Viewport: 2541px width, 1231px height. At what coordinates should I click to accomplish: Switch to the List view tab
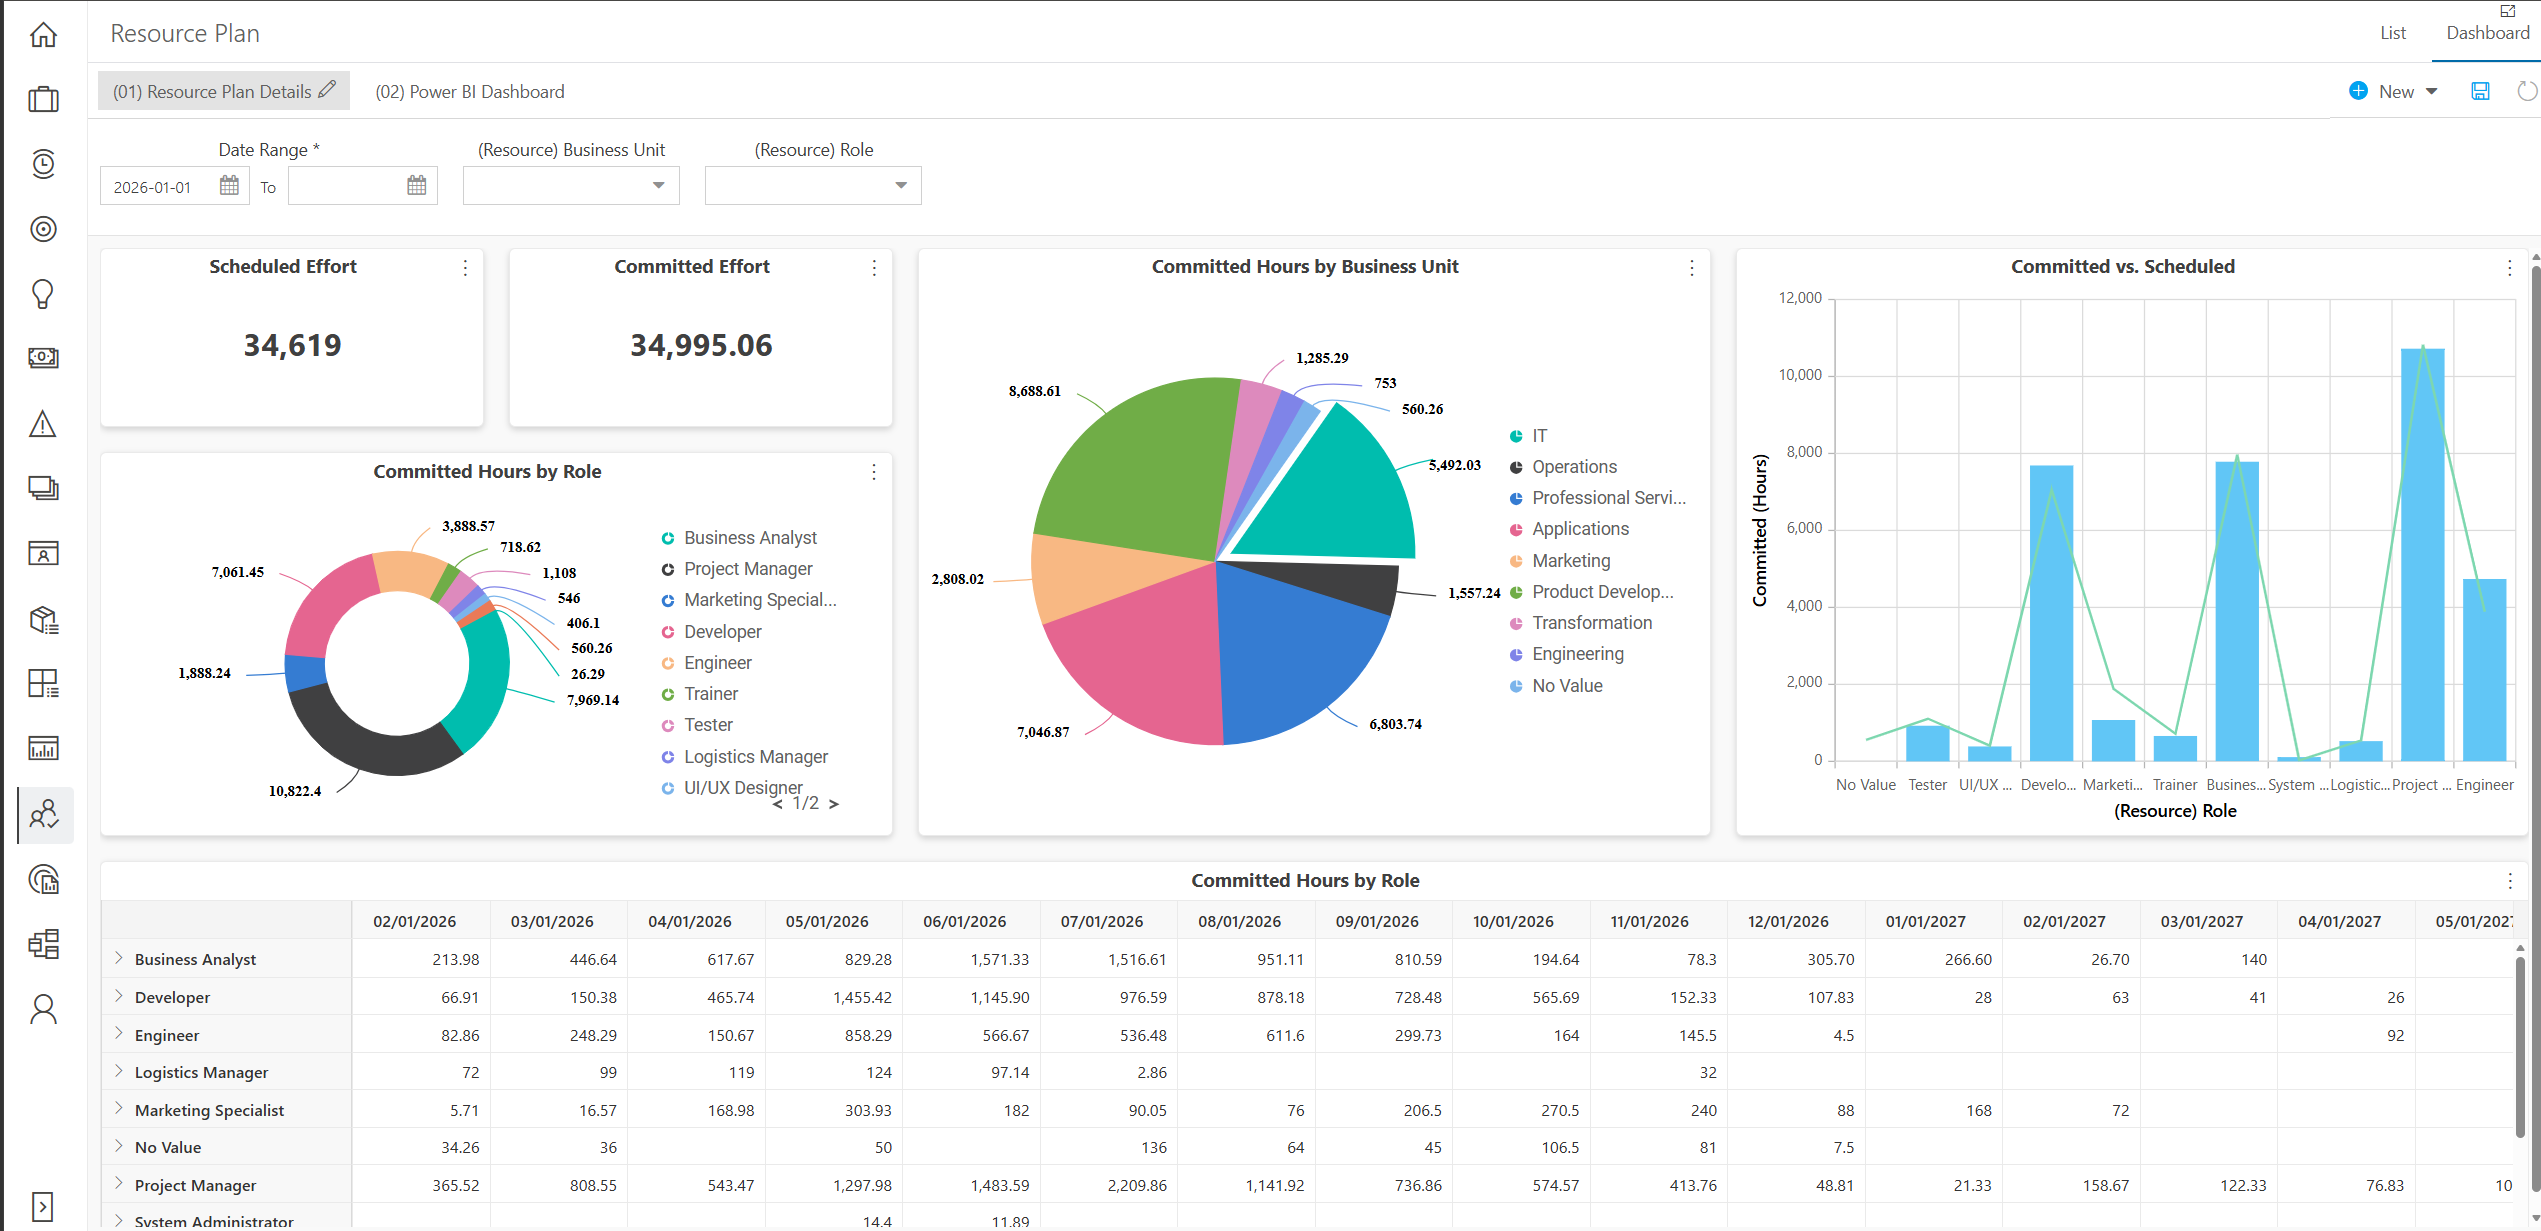2392,33
